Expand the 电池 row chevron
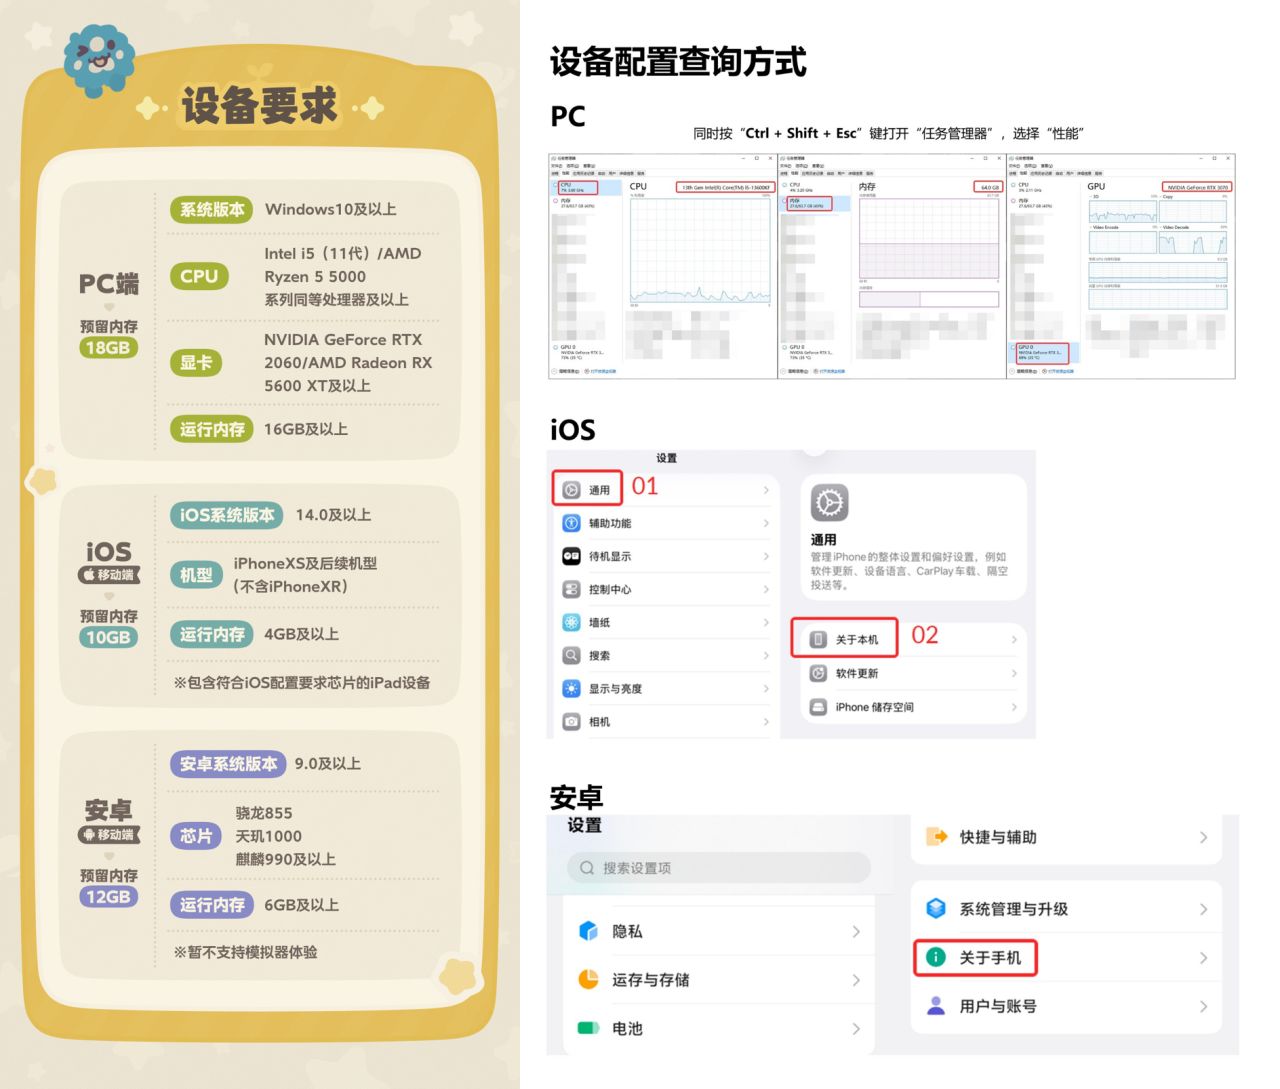This screenshot has width=1280, height=1089. [856, 1028]
